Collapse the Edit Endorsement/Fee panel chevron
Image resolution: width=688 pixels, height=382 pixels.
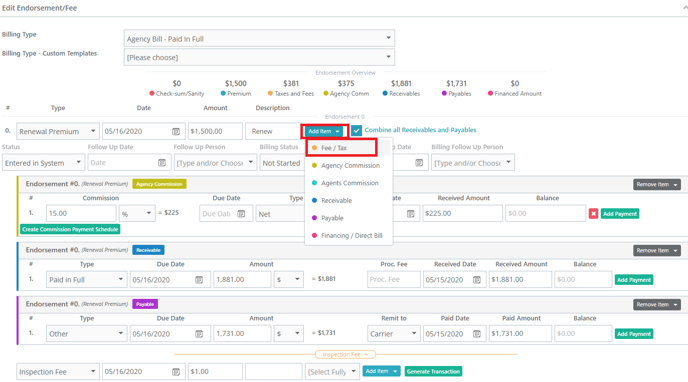[x=684, y=7]
